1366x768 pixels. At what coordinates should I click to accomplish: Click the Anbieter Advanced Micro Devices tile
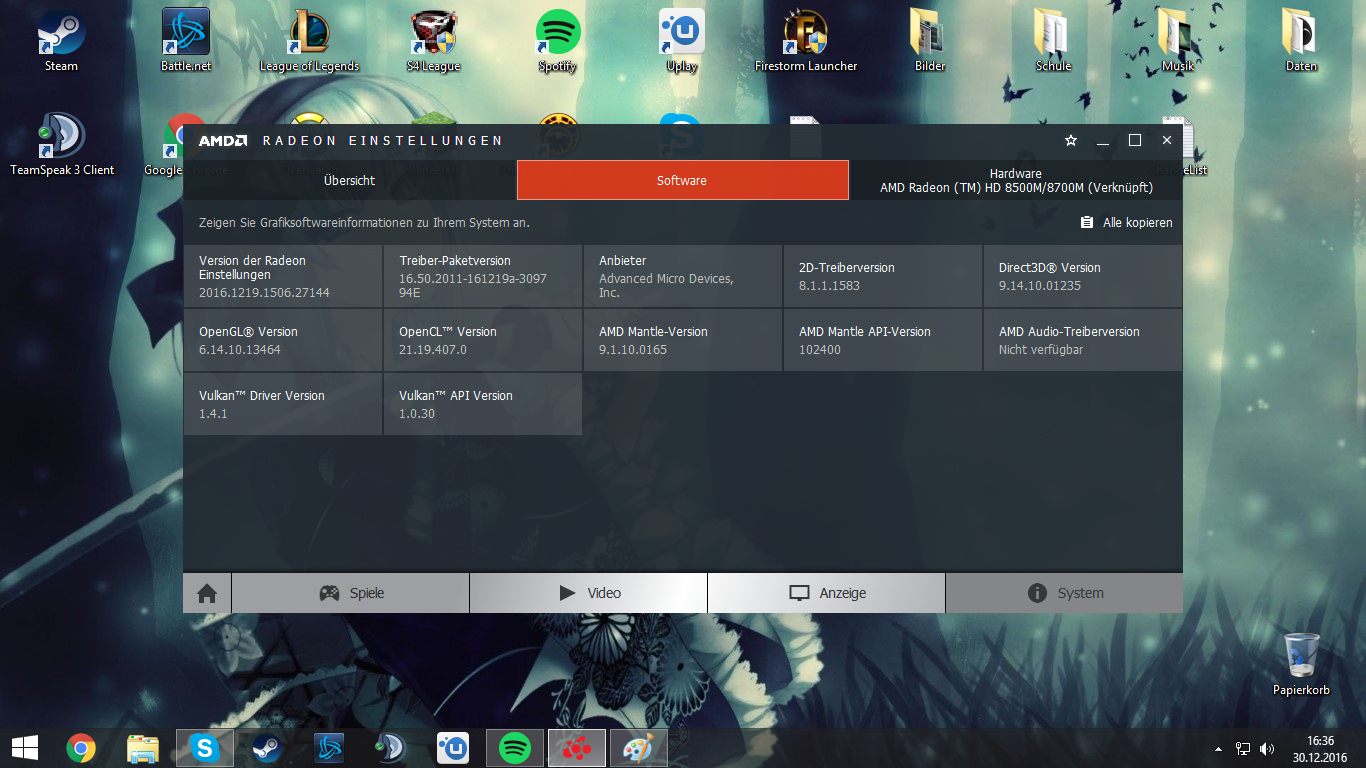(683, 276)
